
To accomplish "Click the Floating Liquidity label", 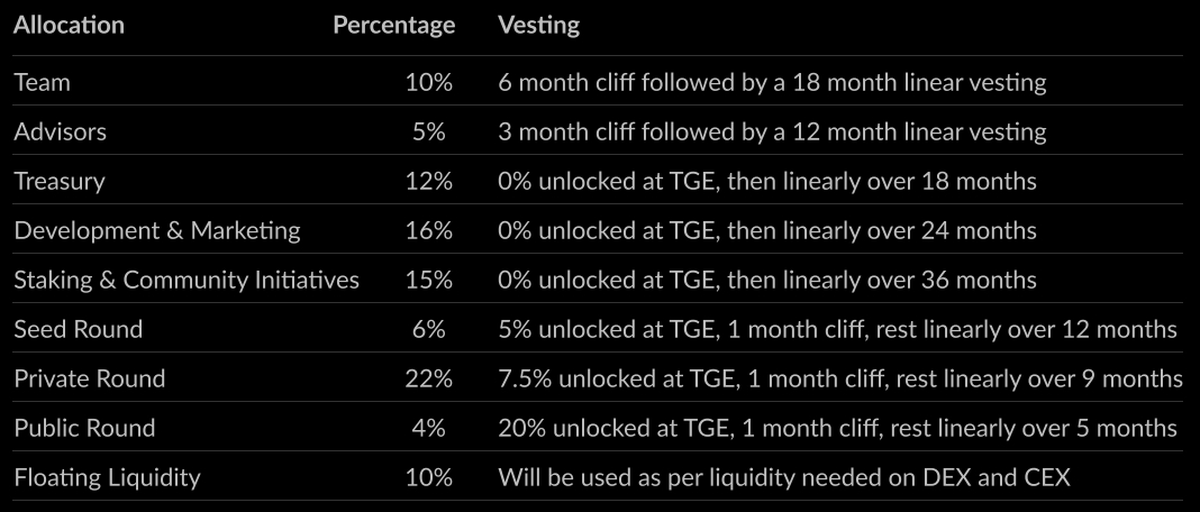I will click(x=107, y=478).
